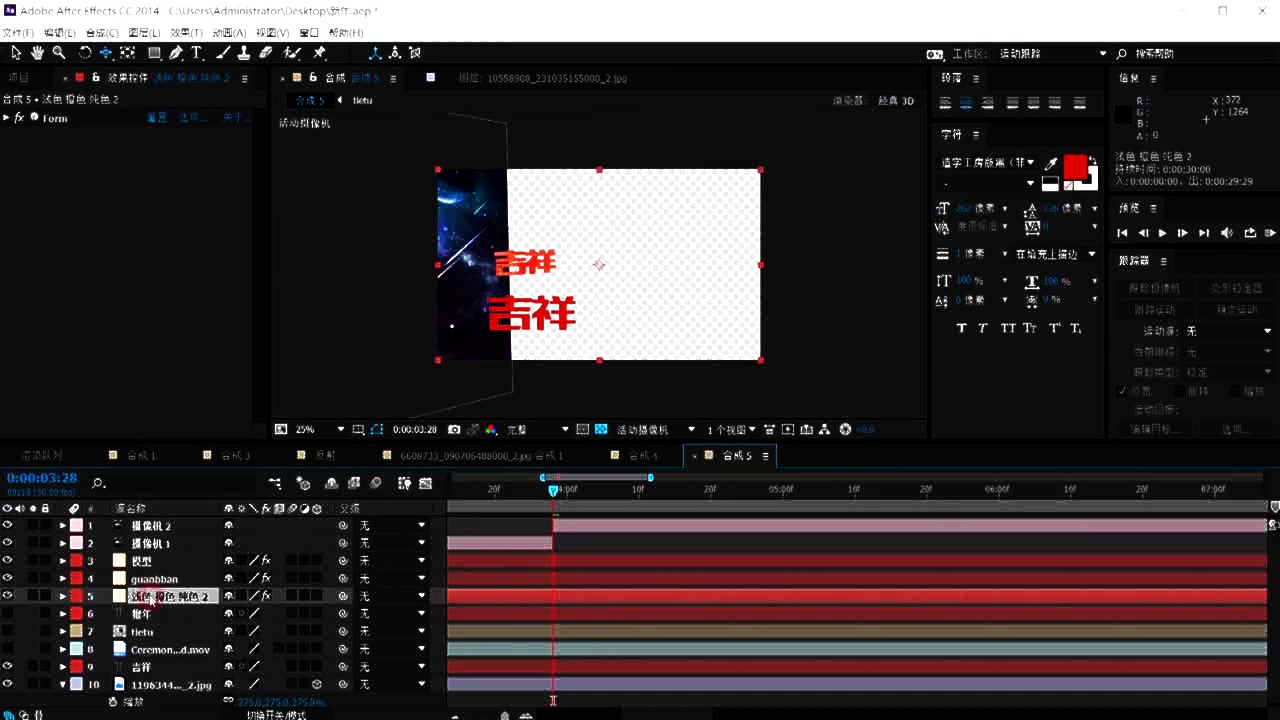Screen dimensions: 1280x720
Task: Select the Unified Camera tool
Action: coord(106,53)
